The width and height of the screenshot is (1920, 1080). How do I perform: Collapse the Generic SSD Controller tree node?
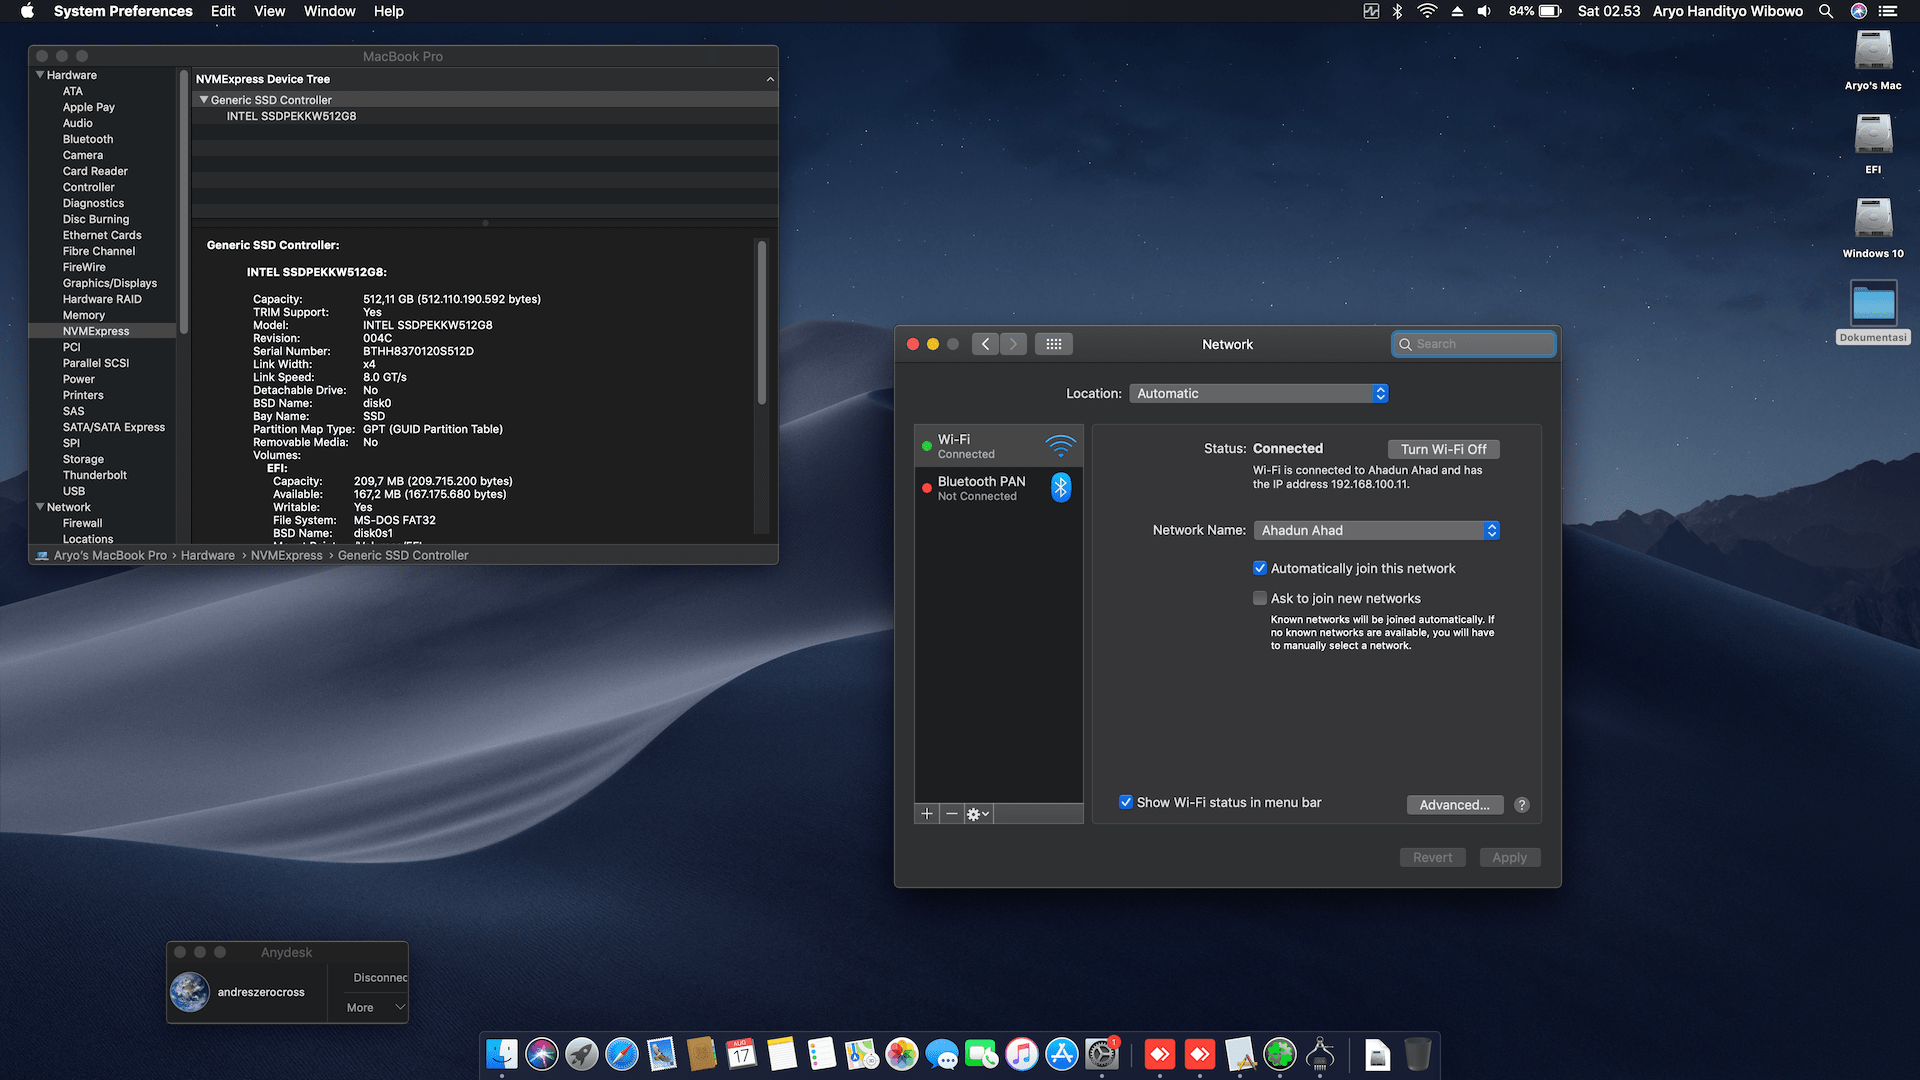pos(204,100)
